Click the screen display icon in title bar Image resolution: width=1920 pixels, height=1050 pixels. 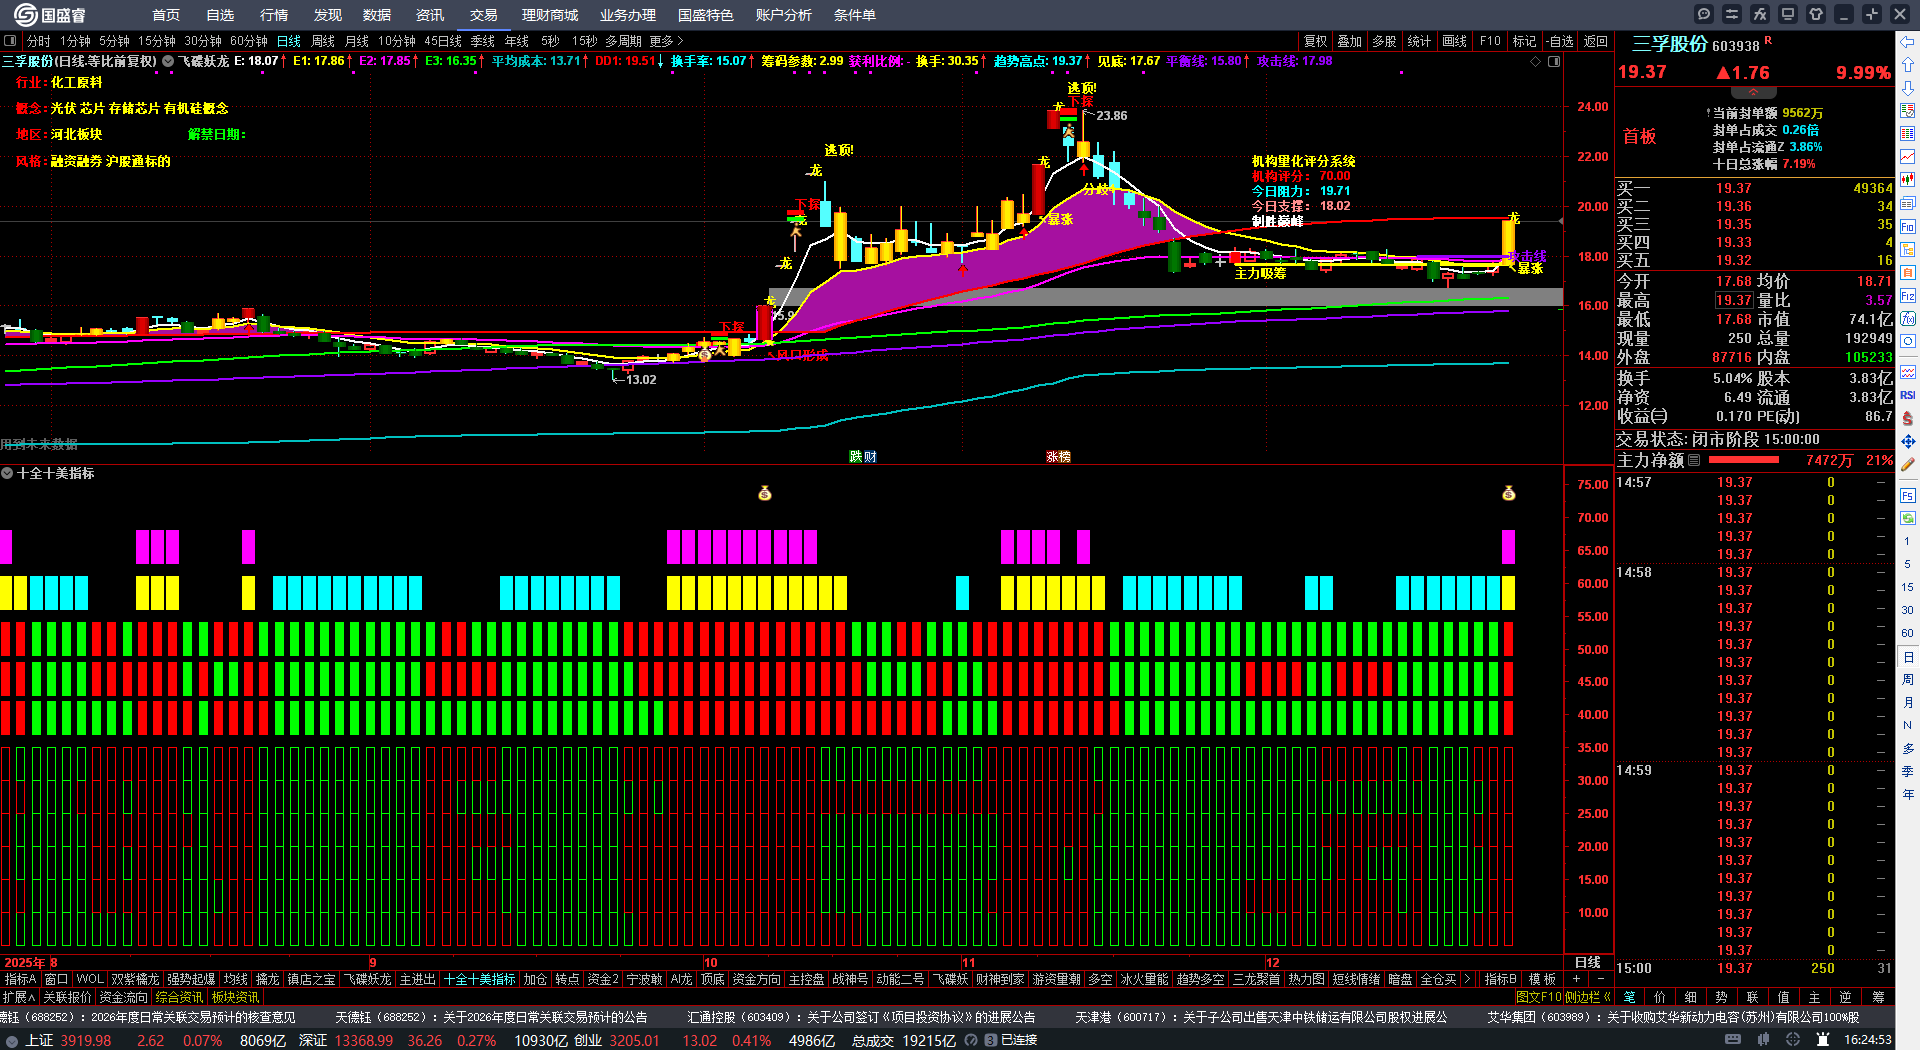(x=1788, y=14)
